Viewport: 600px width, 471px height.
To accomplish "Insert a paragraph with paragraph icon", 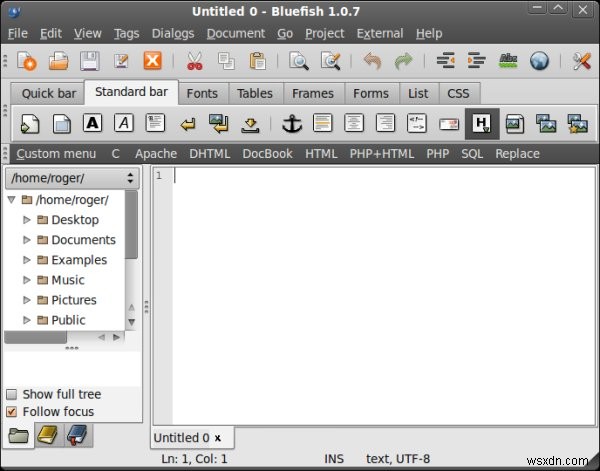I will coord(155,123).
